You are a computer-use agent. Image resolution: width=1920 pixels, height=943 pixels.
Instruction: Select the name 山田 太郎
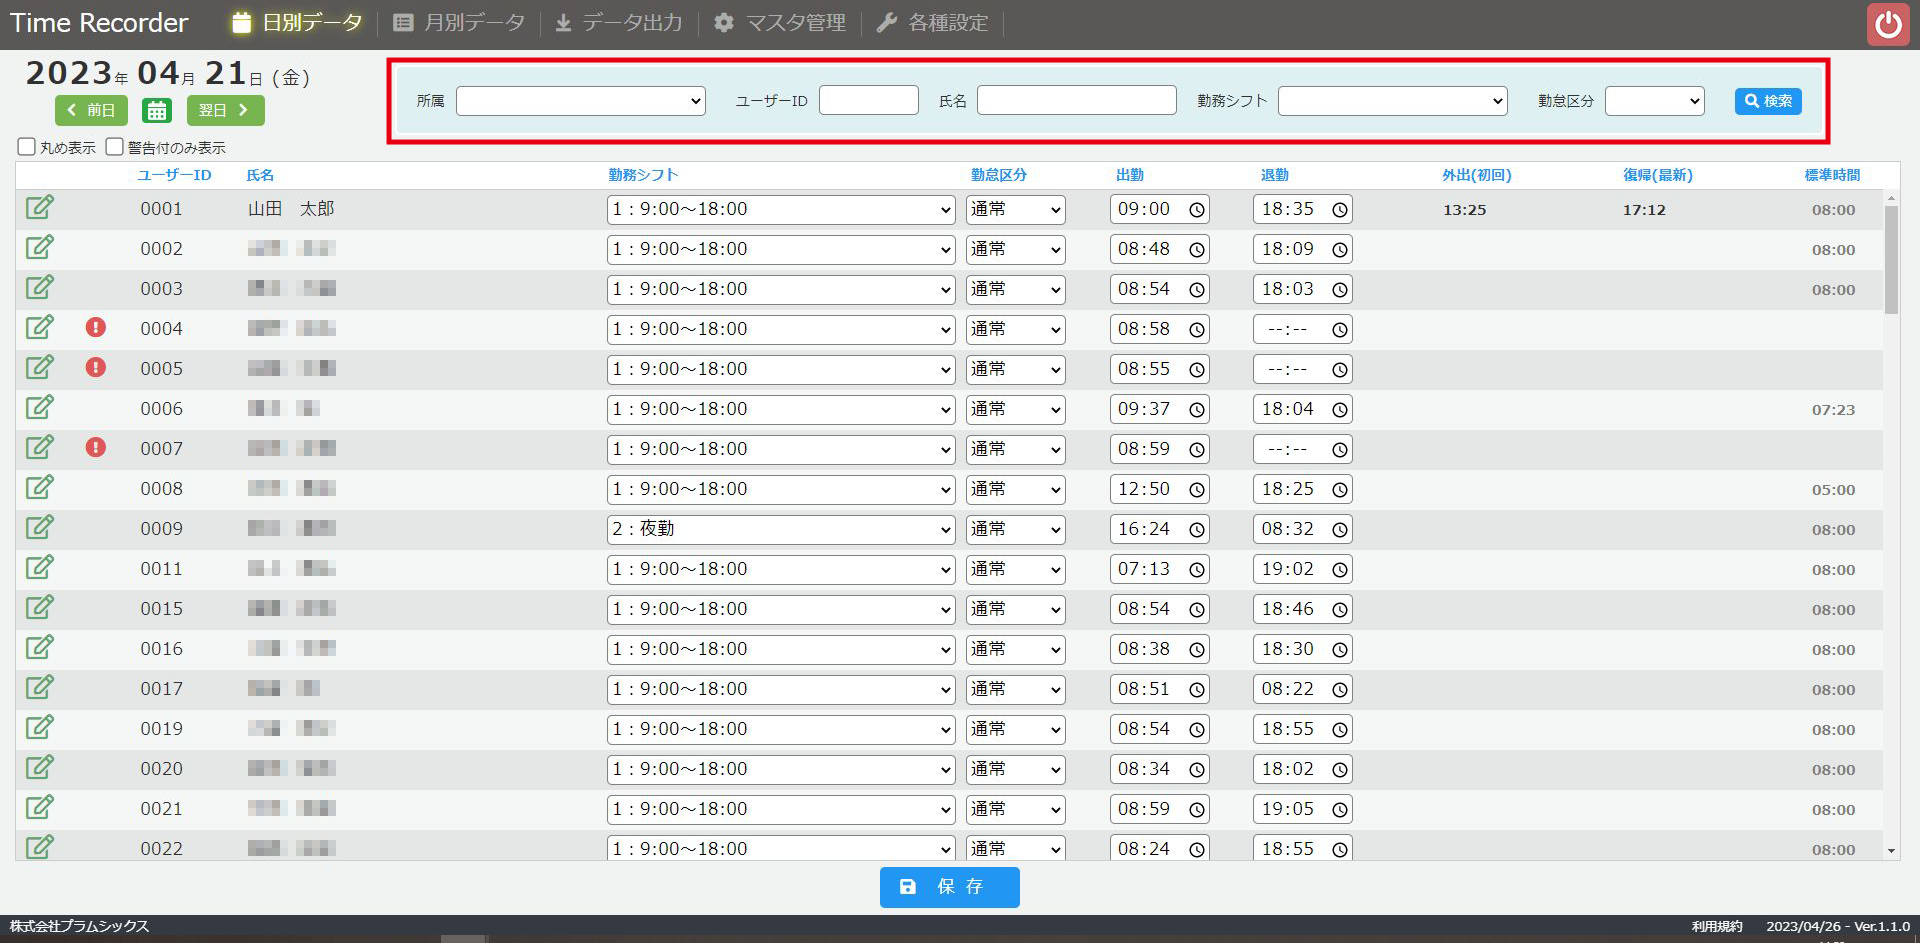[291, 209]
